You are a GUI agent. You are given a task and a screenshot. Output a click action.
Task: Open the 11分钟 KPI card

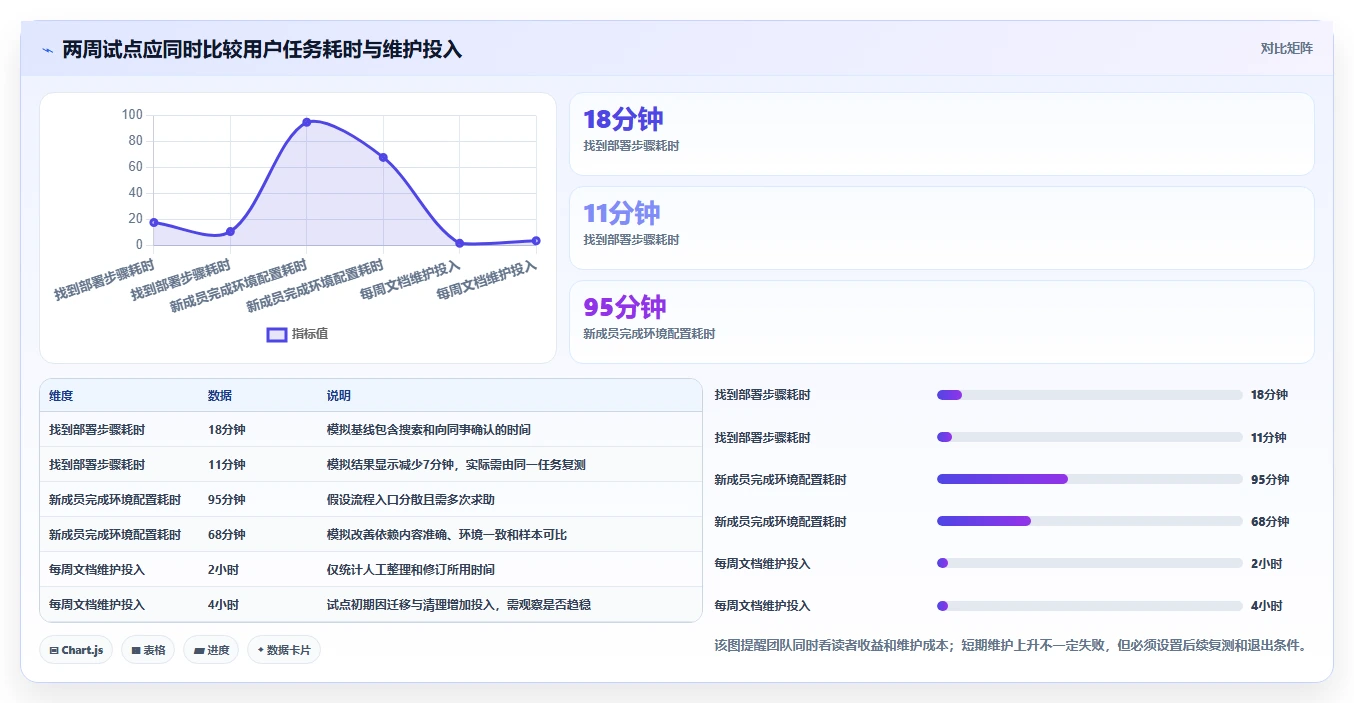941,228
